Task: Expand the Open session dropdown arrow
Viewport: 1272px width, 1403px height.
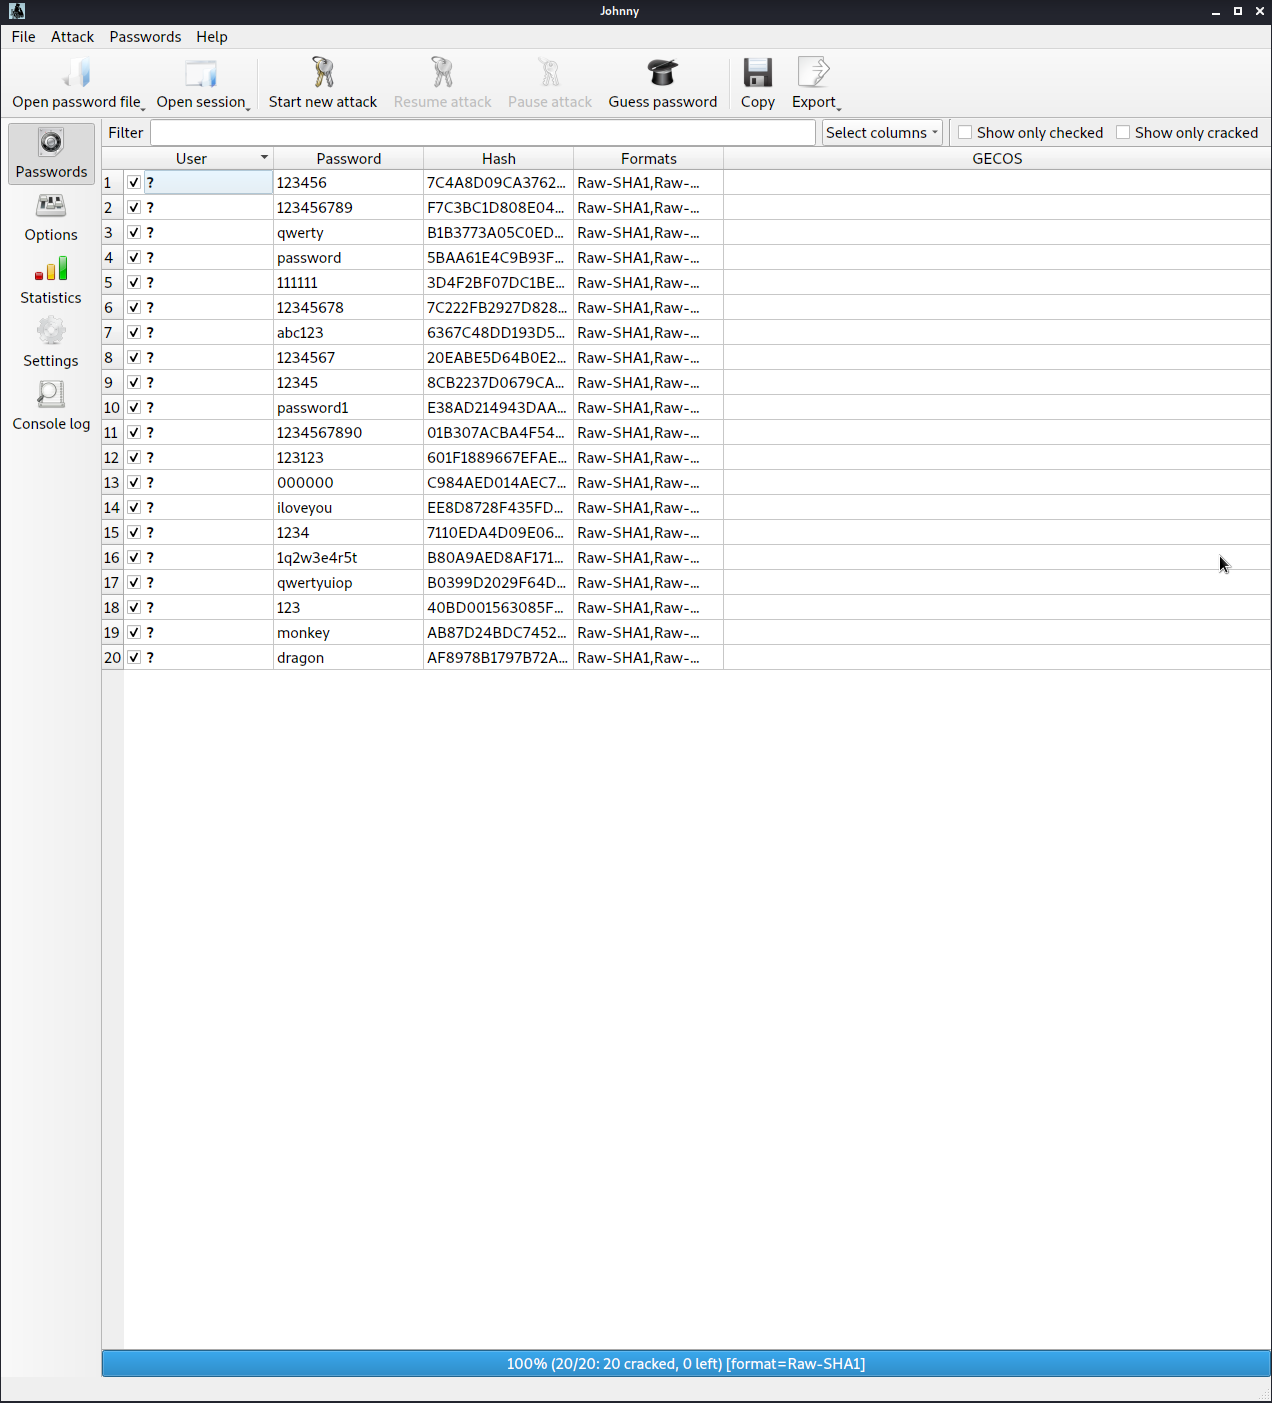Action: coord(248,108)
